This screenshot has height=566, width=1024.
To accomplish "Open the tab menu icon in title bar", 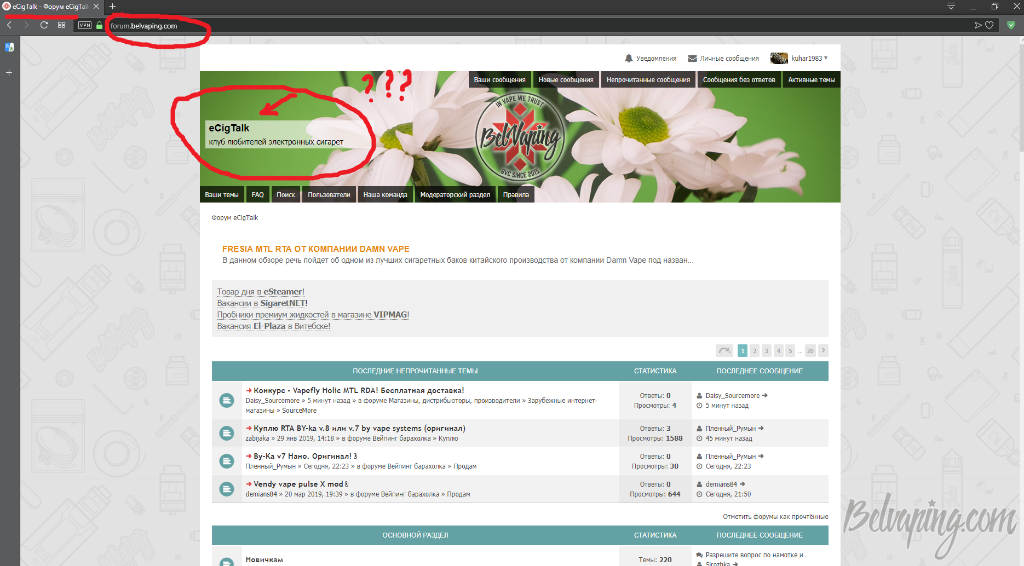I will pyautogui.click(x=951, y=7).
